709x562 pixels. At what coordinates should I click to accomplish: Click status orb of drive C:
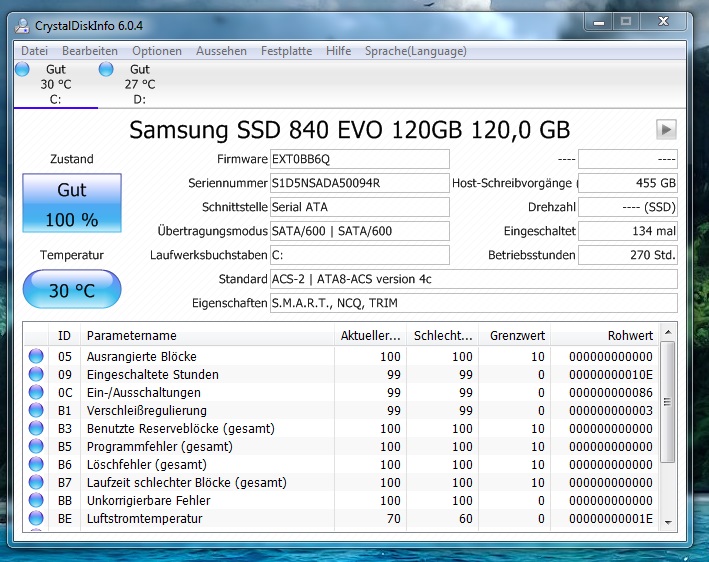[x=22, y=69]
